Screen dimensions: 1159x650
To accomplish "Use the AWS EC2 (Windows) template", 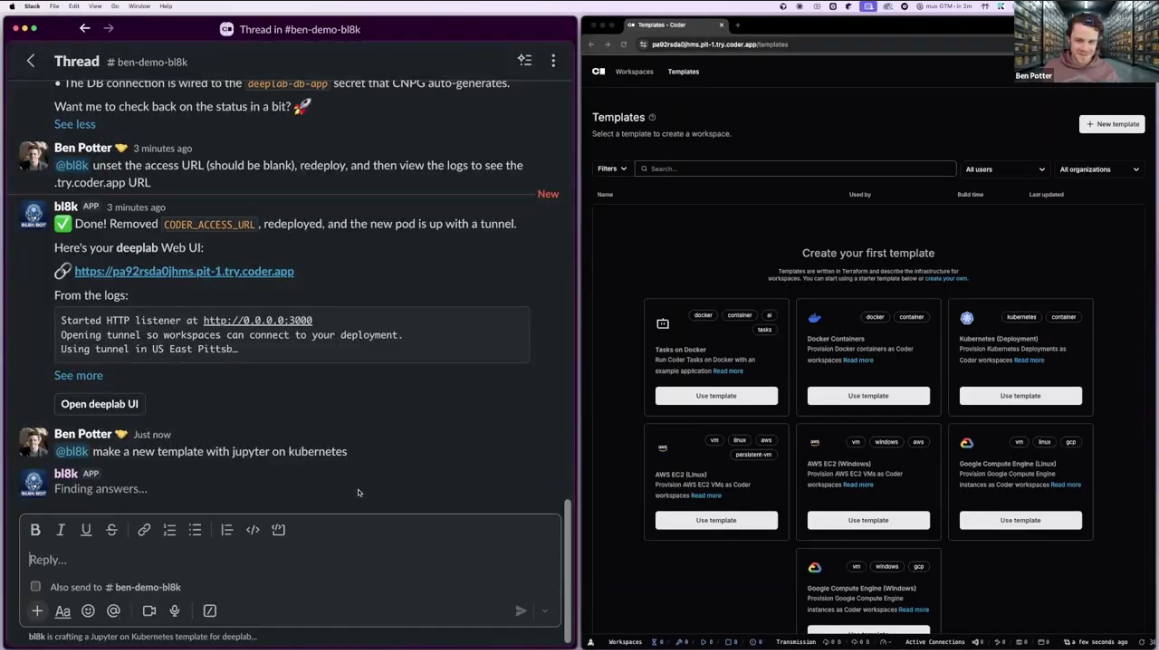I will pyautogui.click(x=869, y=521).
